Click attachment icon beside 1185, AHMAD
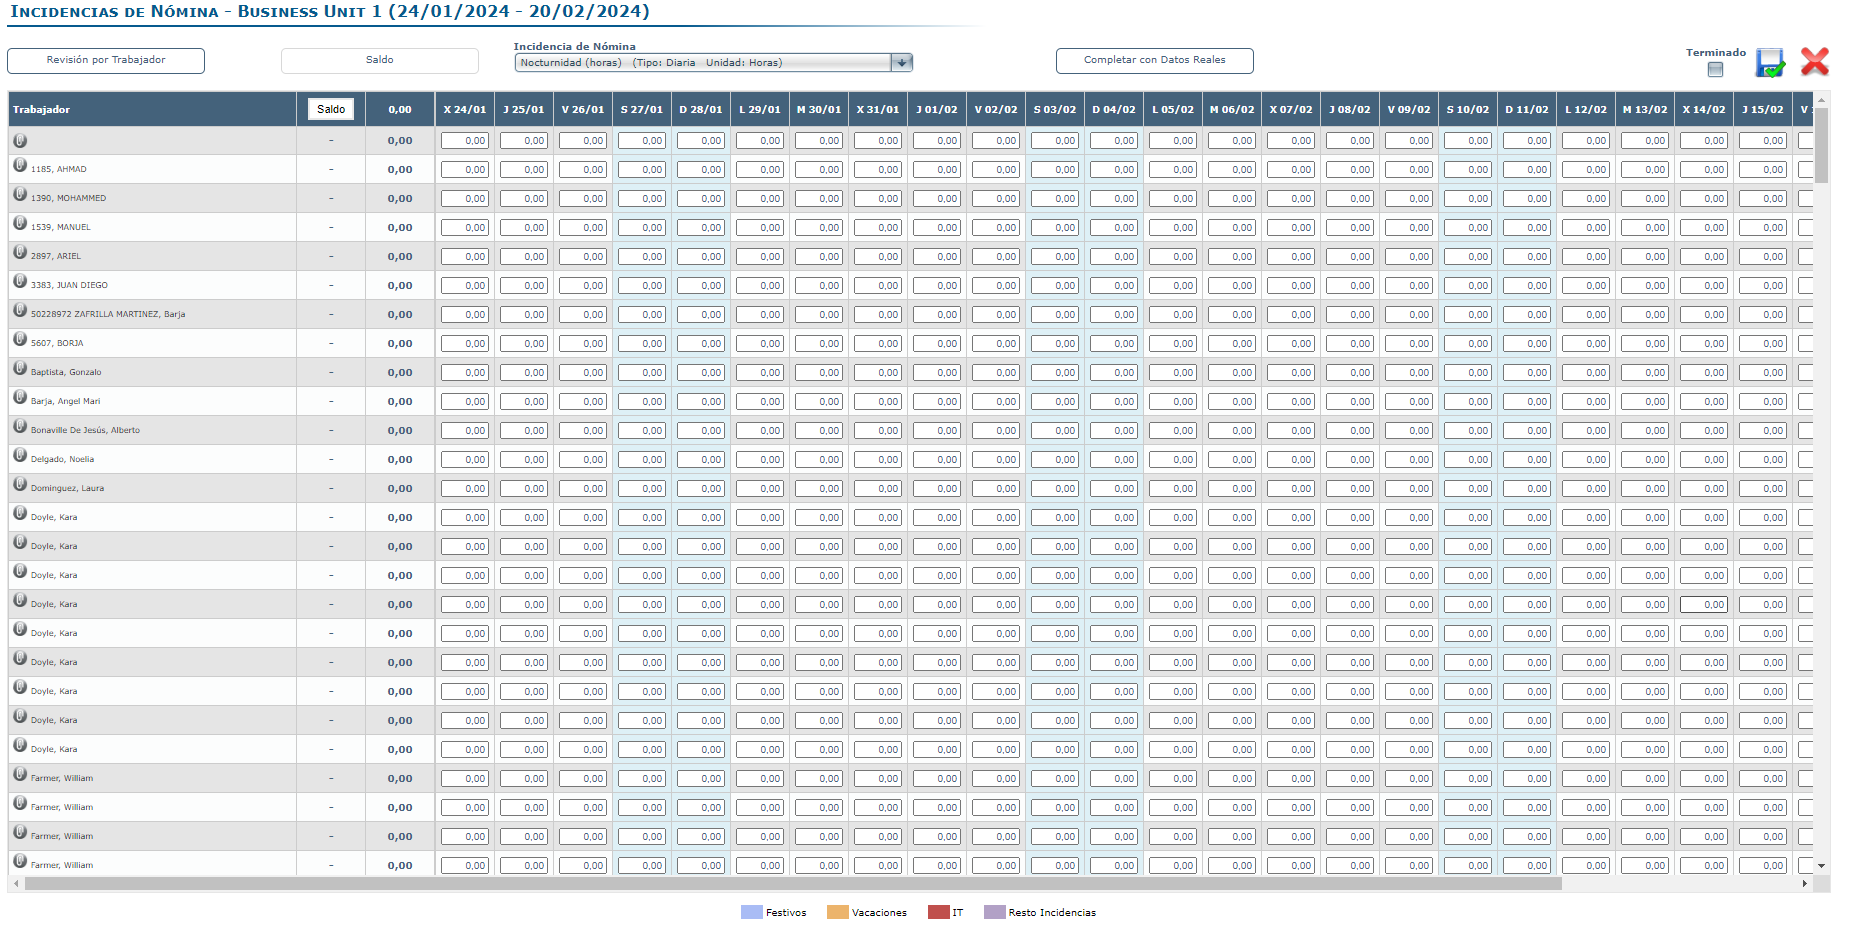 [x=20, y=166]
